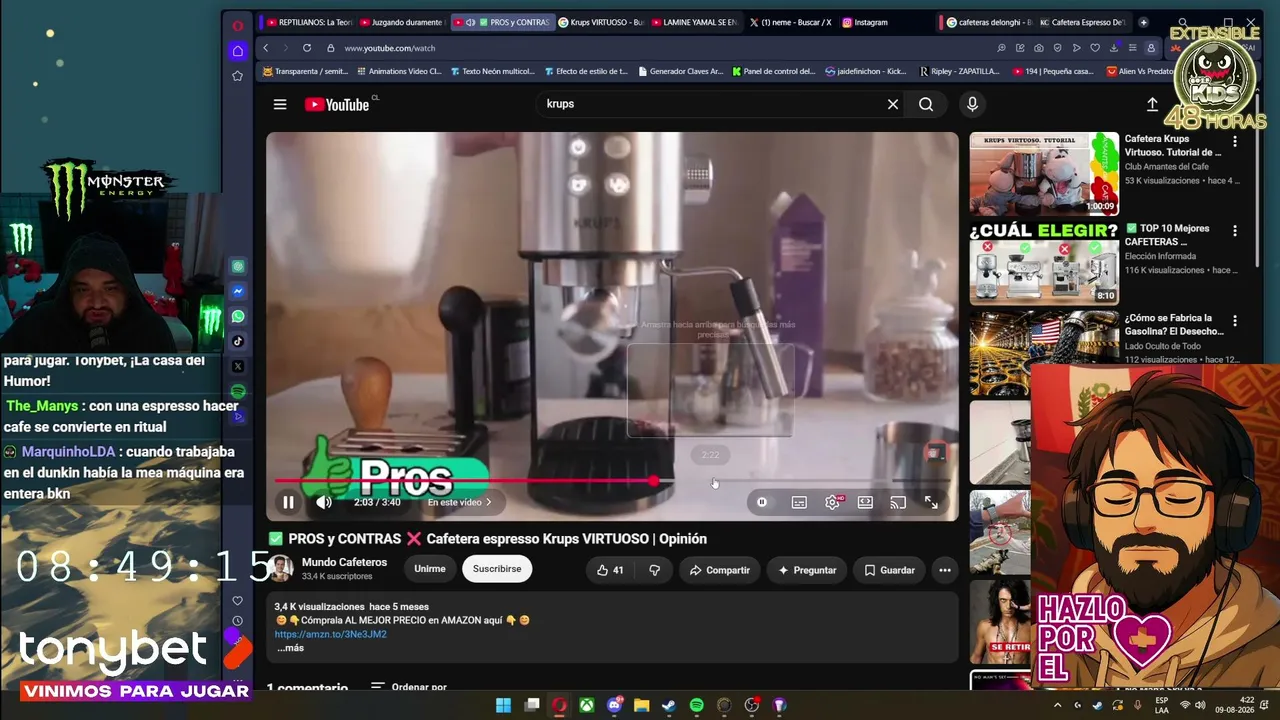Save the video with Guardar
The height and width of the screenshot is (720, 1280).
click(x=889, y=570)
